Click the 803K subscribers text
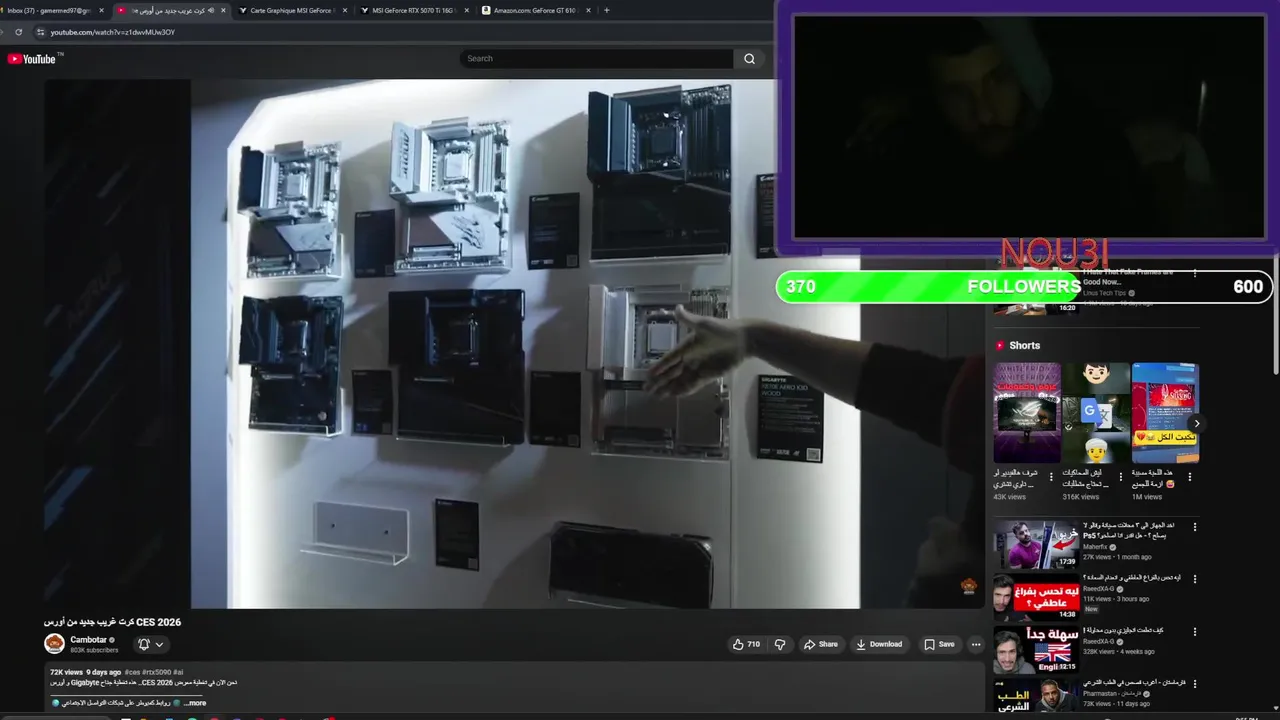The height and width of the screenshot is (720, 1280). pos(94,650)
